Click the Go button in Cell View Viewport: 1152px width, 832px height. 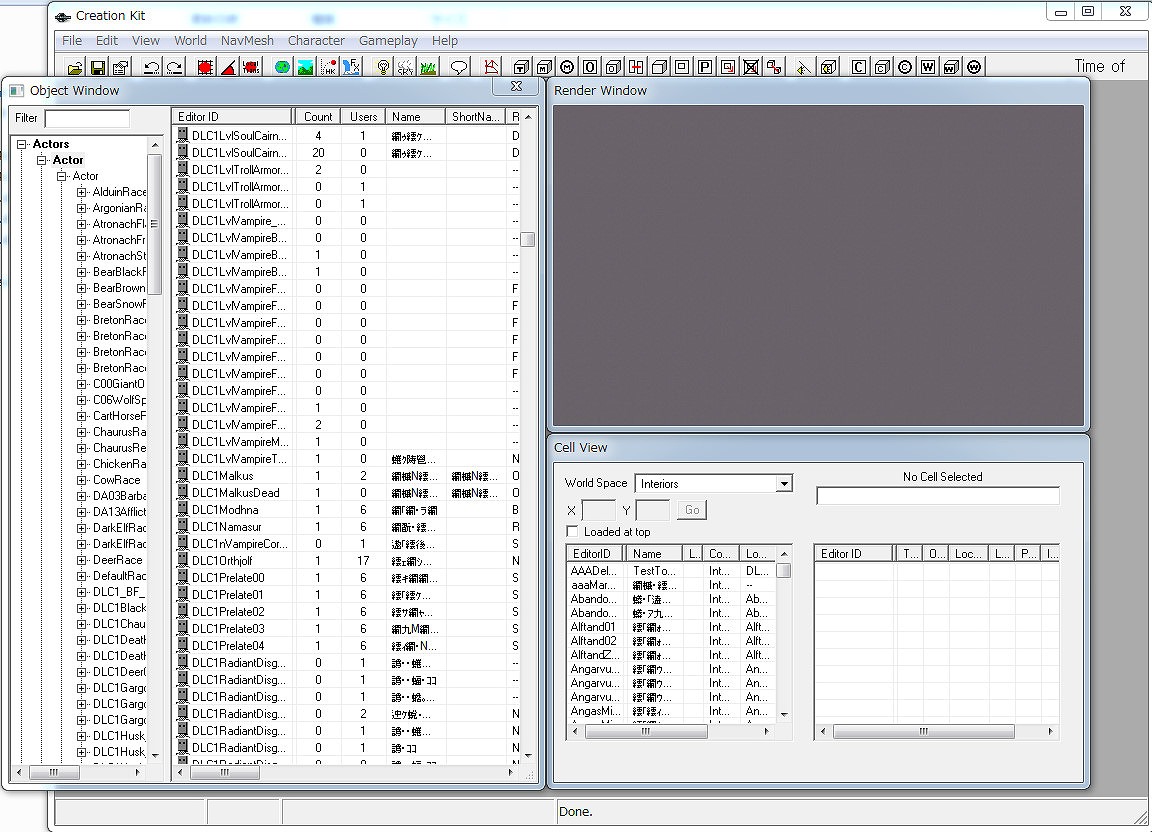pos(692,510)
